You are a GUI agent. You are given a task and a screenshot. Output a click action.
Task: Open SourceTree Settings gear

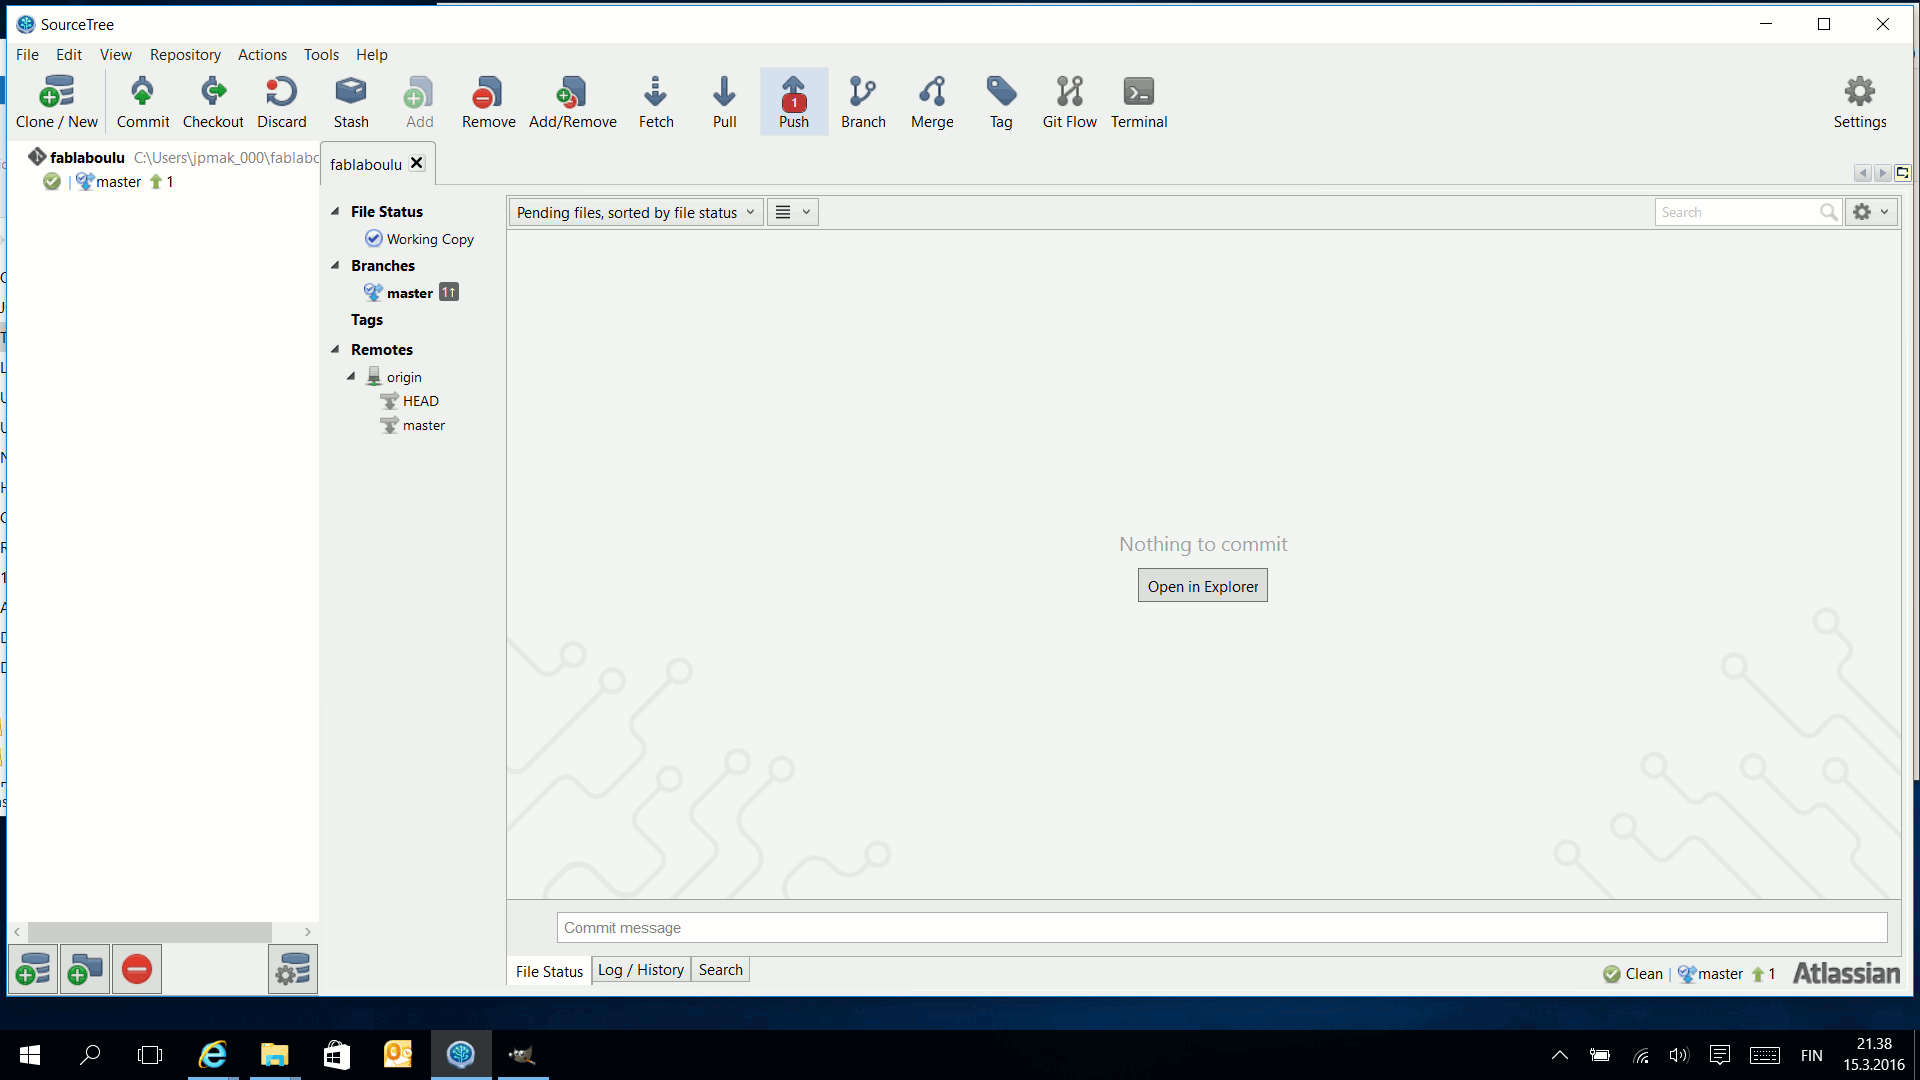coord(1860,102)
